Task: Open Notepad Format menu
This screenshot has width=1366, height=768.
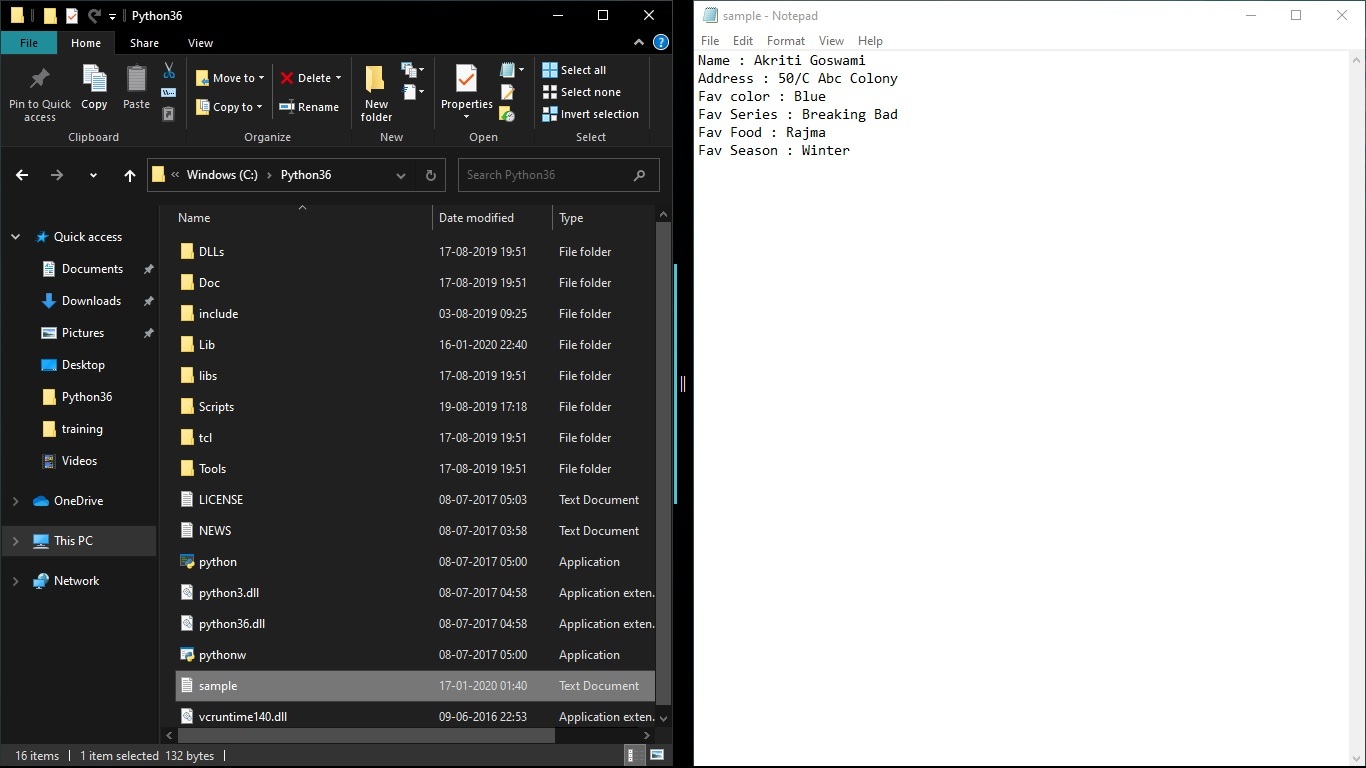Action: point(786,41)
